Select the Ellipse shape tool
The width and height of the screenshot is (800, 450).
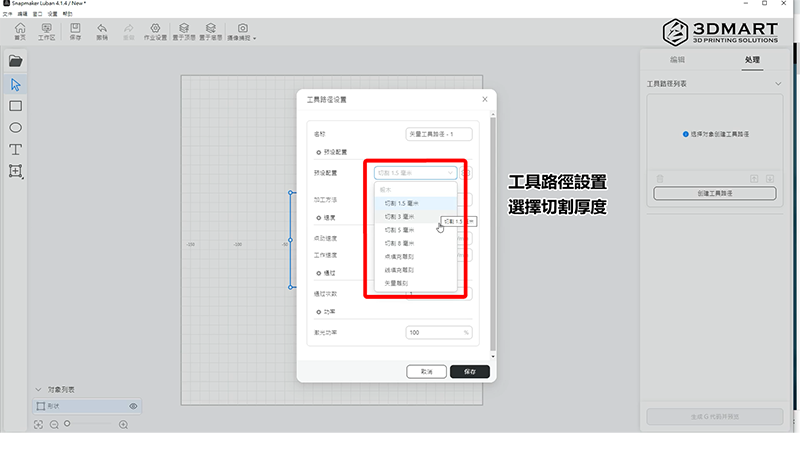point(16,128)
